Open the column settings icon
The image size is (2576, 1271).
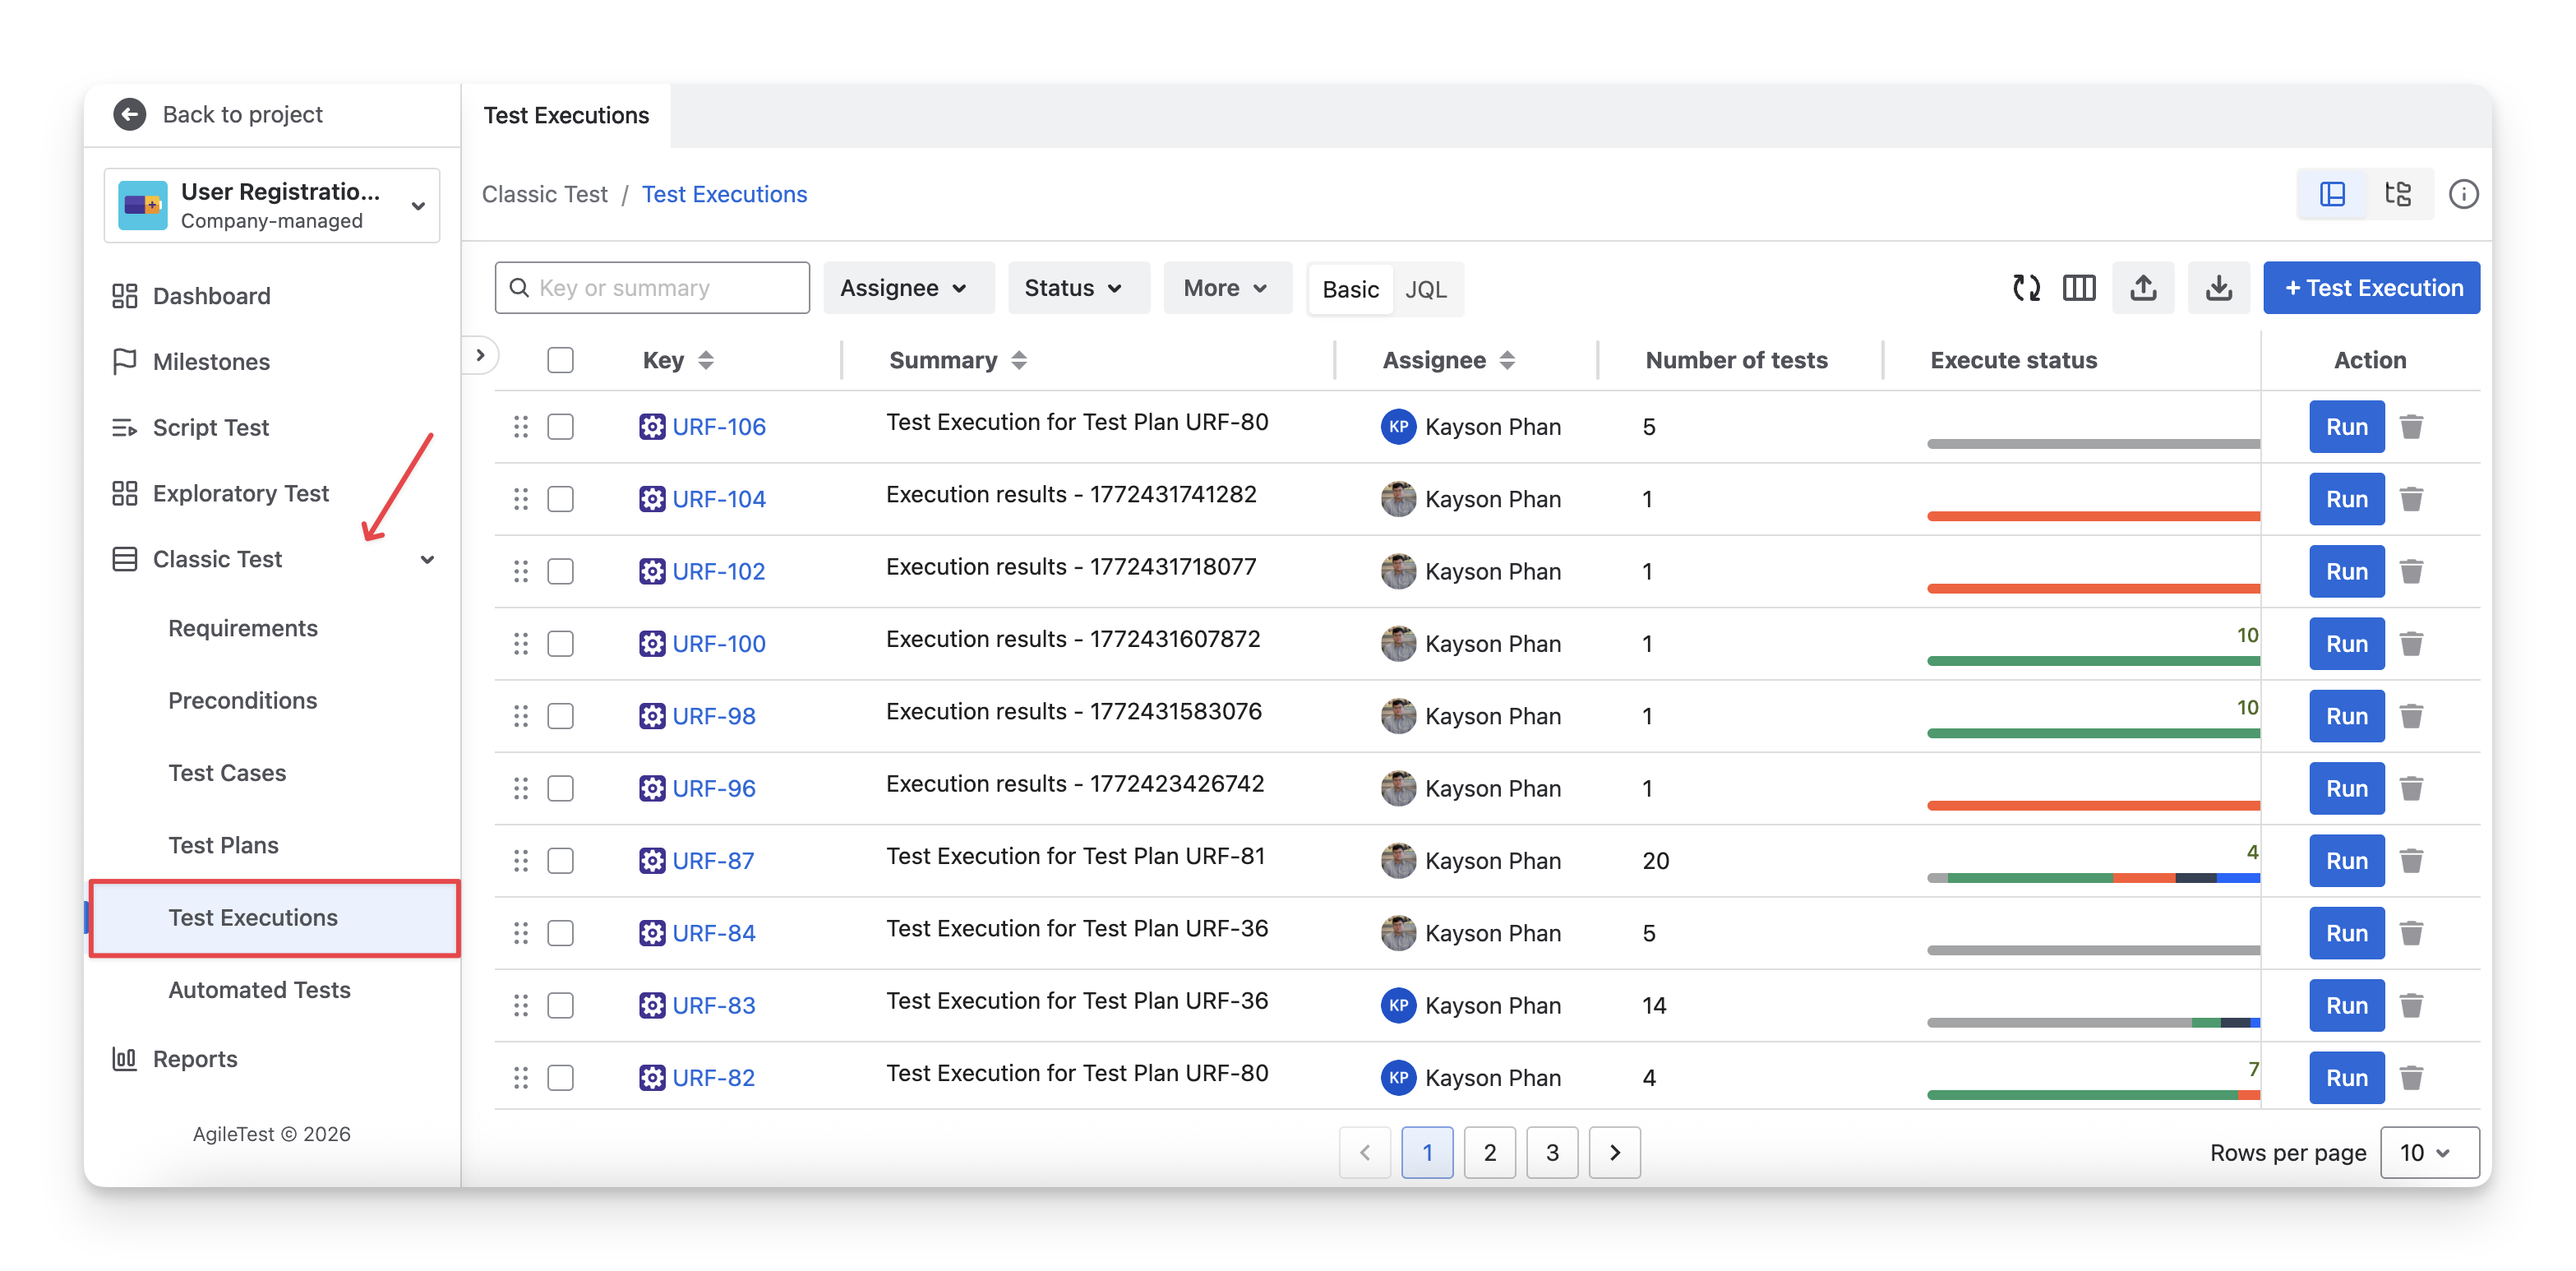tap(2078, 288)
